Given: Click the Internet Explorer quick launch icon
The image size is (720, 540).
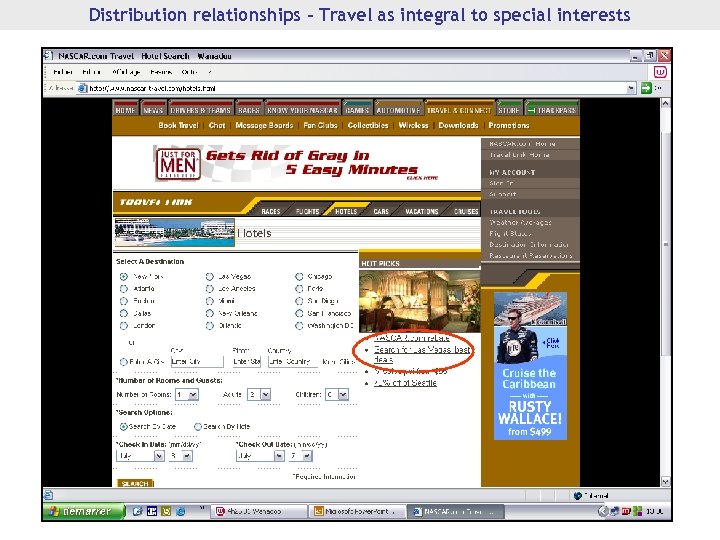Looking at the screenshot, I should tap(180, 511).
